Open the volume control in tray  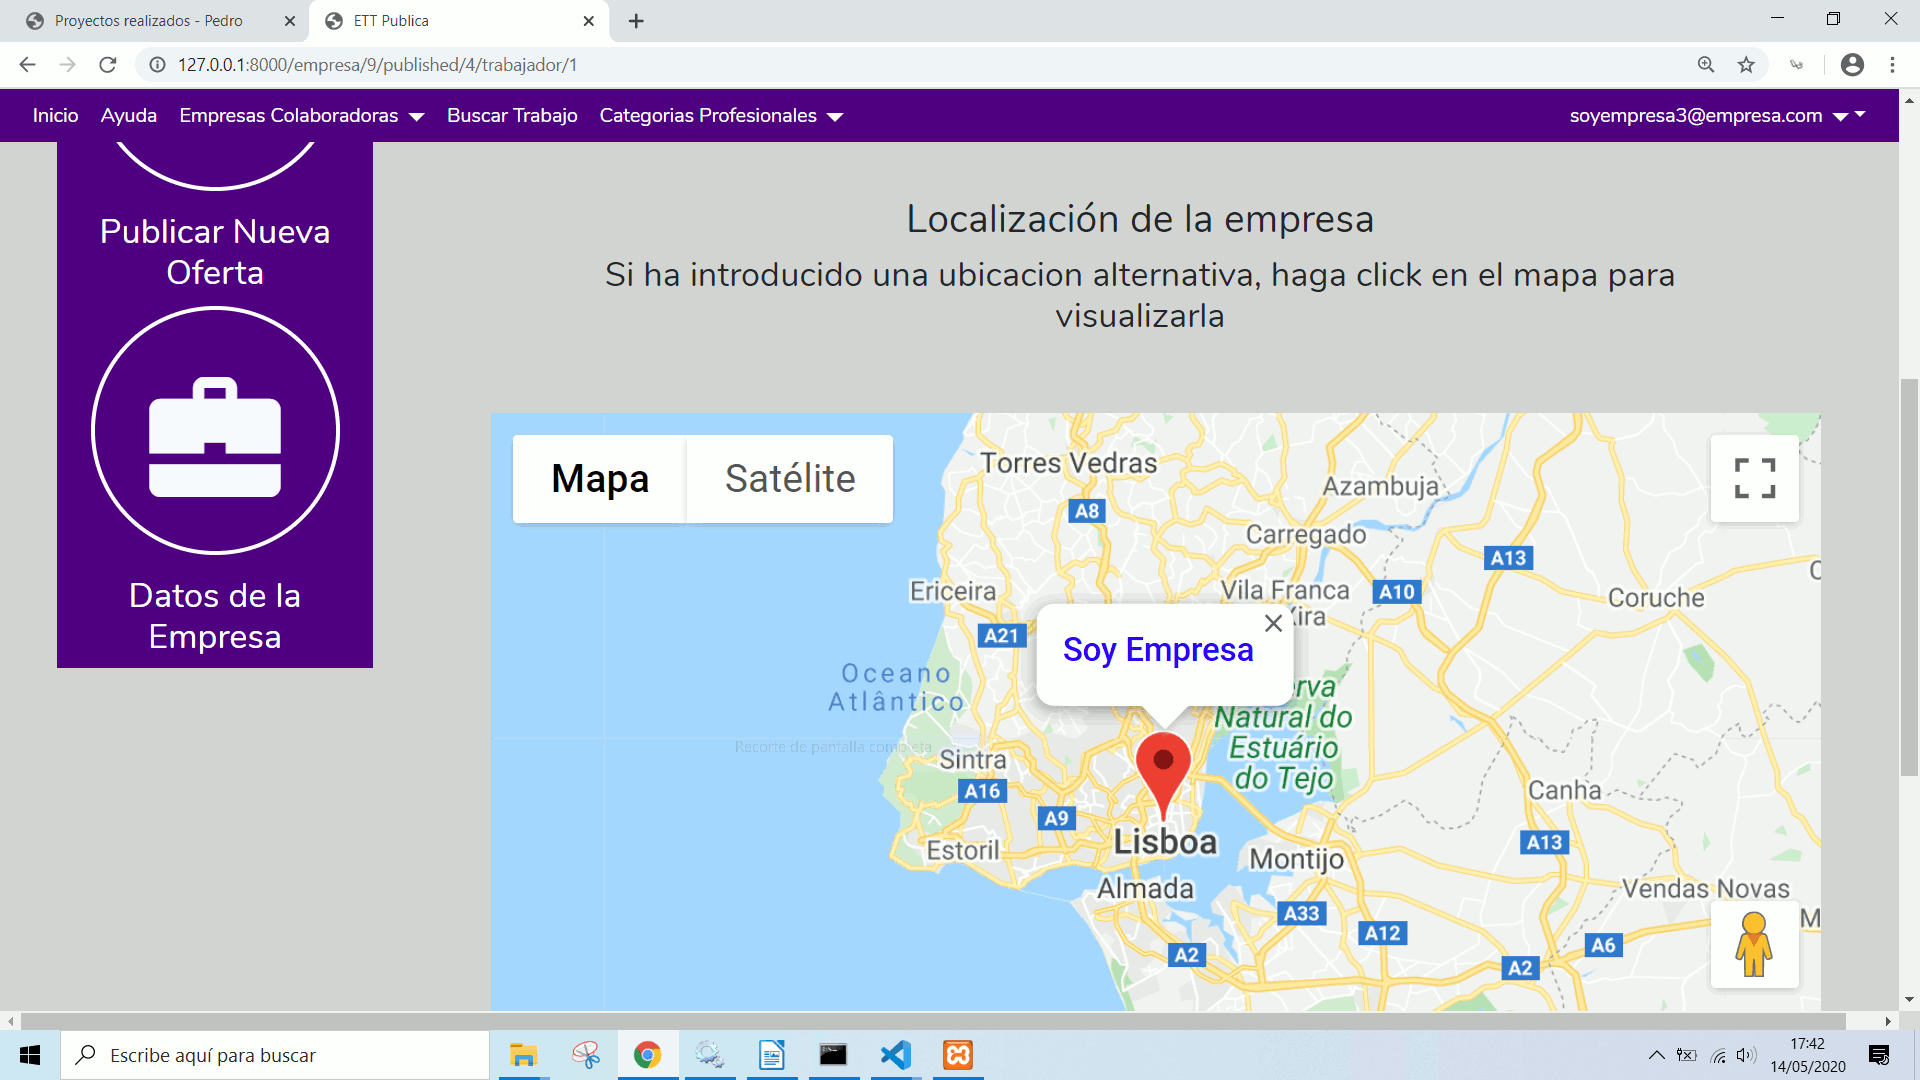point(1746,1055)
